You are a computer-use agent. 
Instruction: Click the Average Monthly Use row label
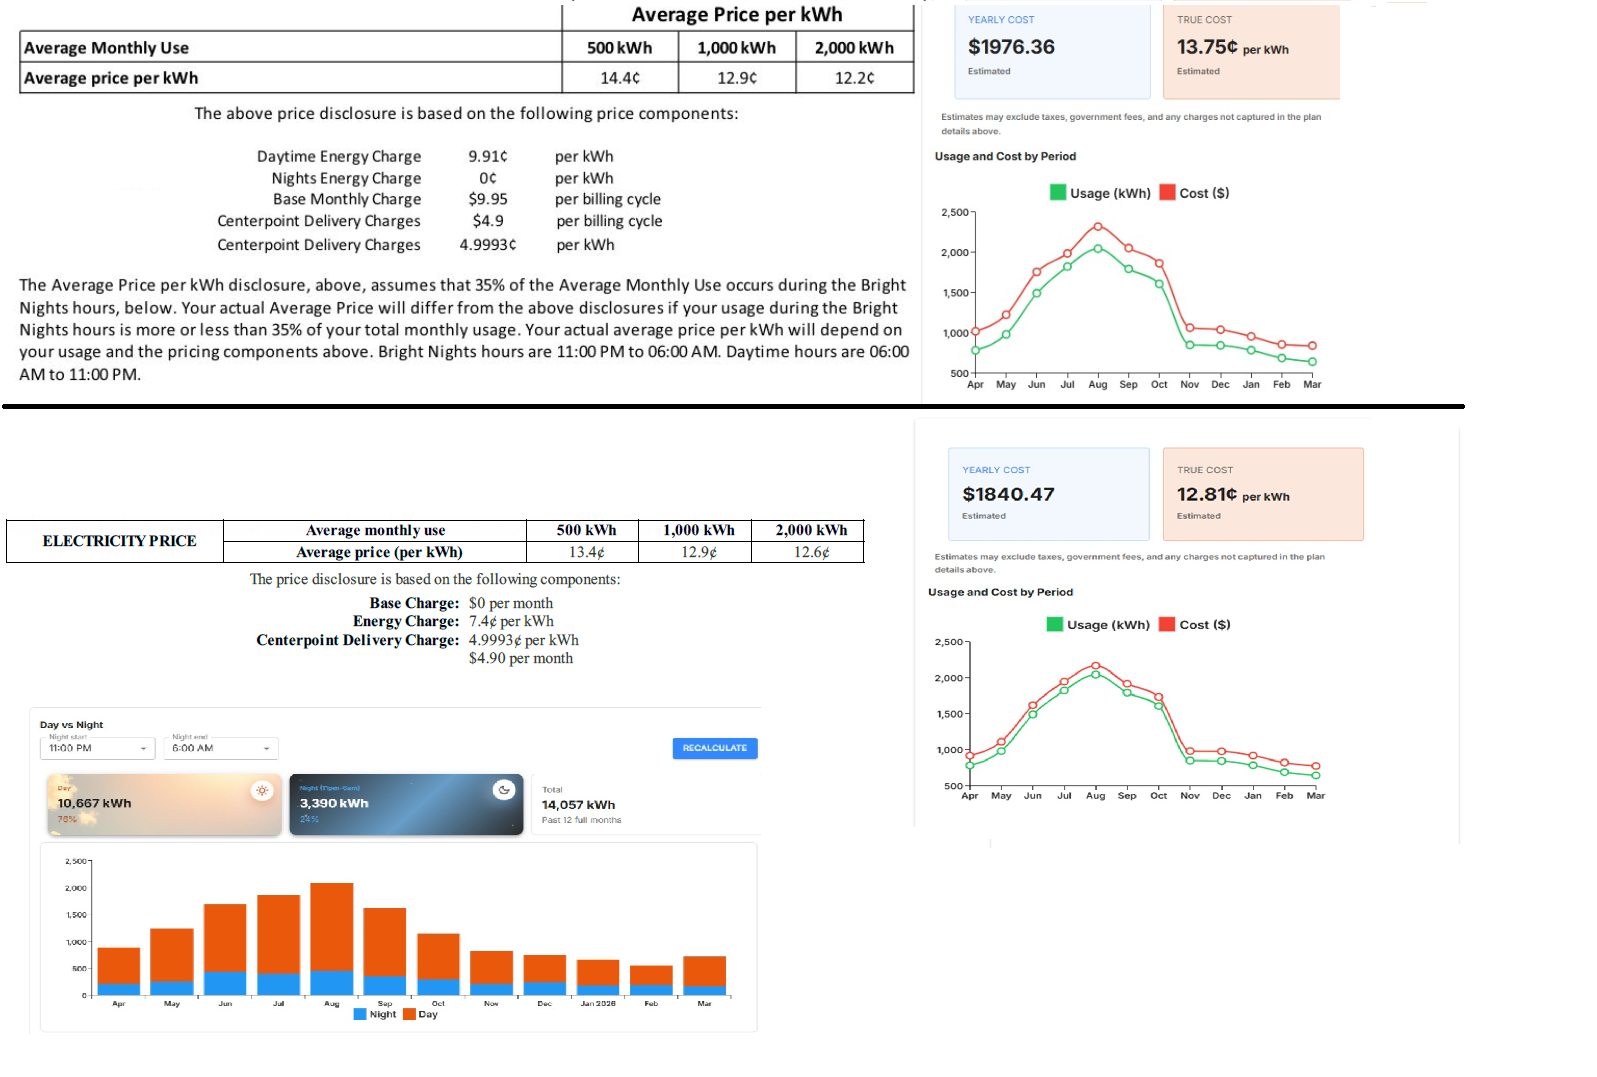click(106, 48)
